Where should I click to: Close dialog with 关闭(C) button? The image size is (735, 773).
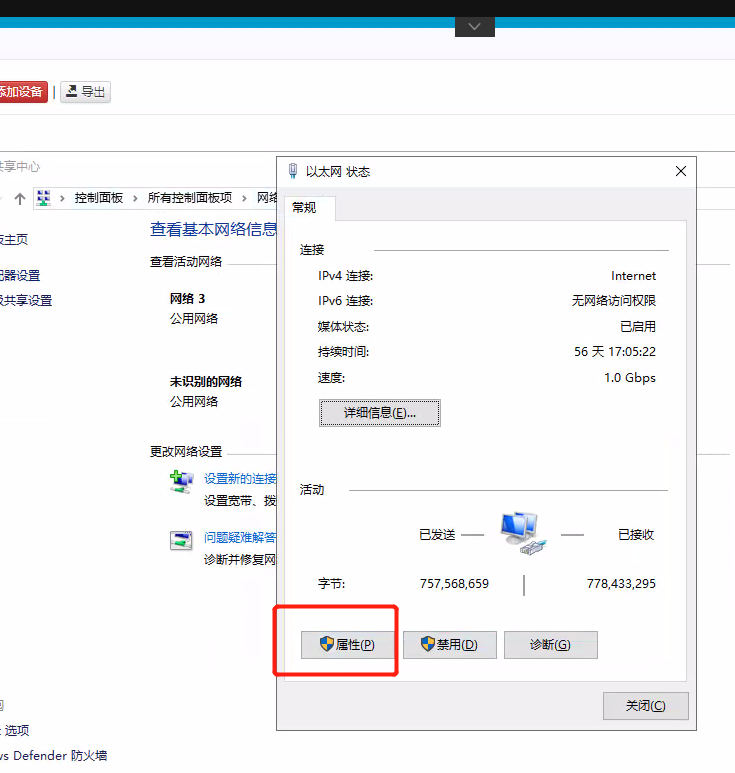click(646, 705)
